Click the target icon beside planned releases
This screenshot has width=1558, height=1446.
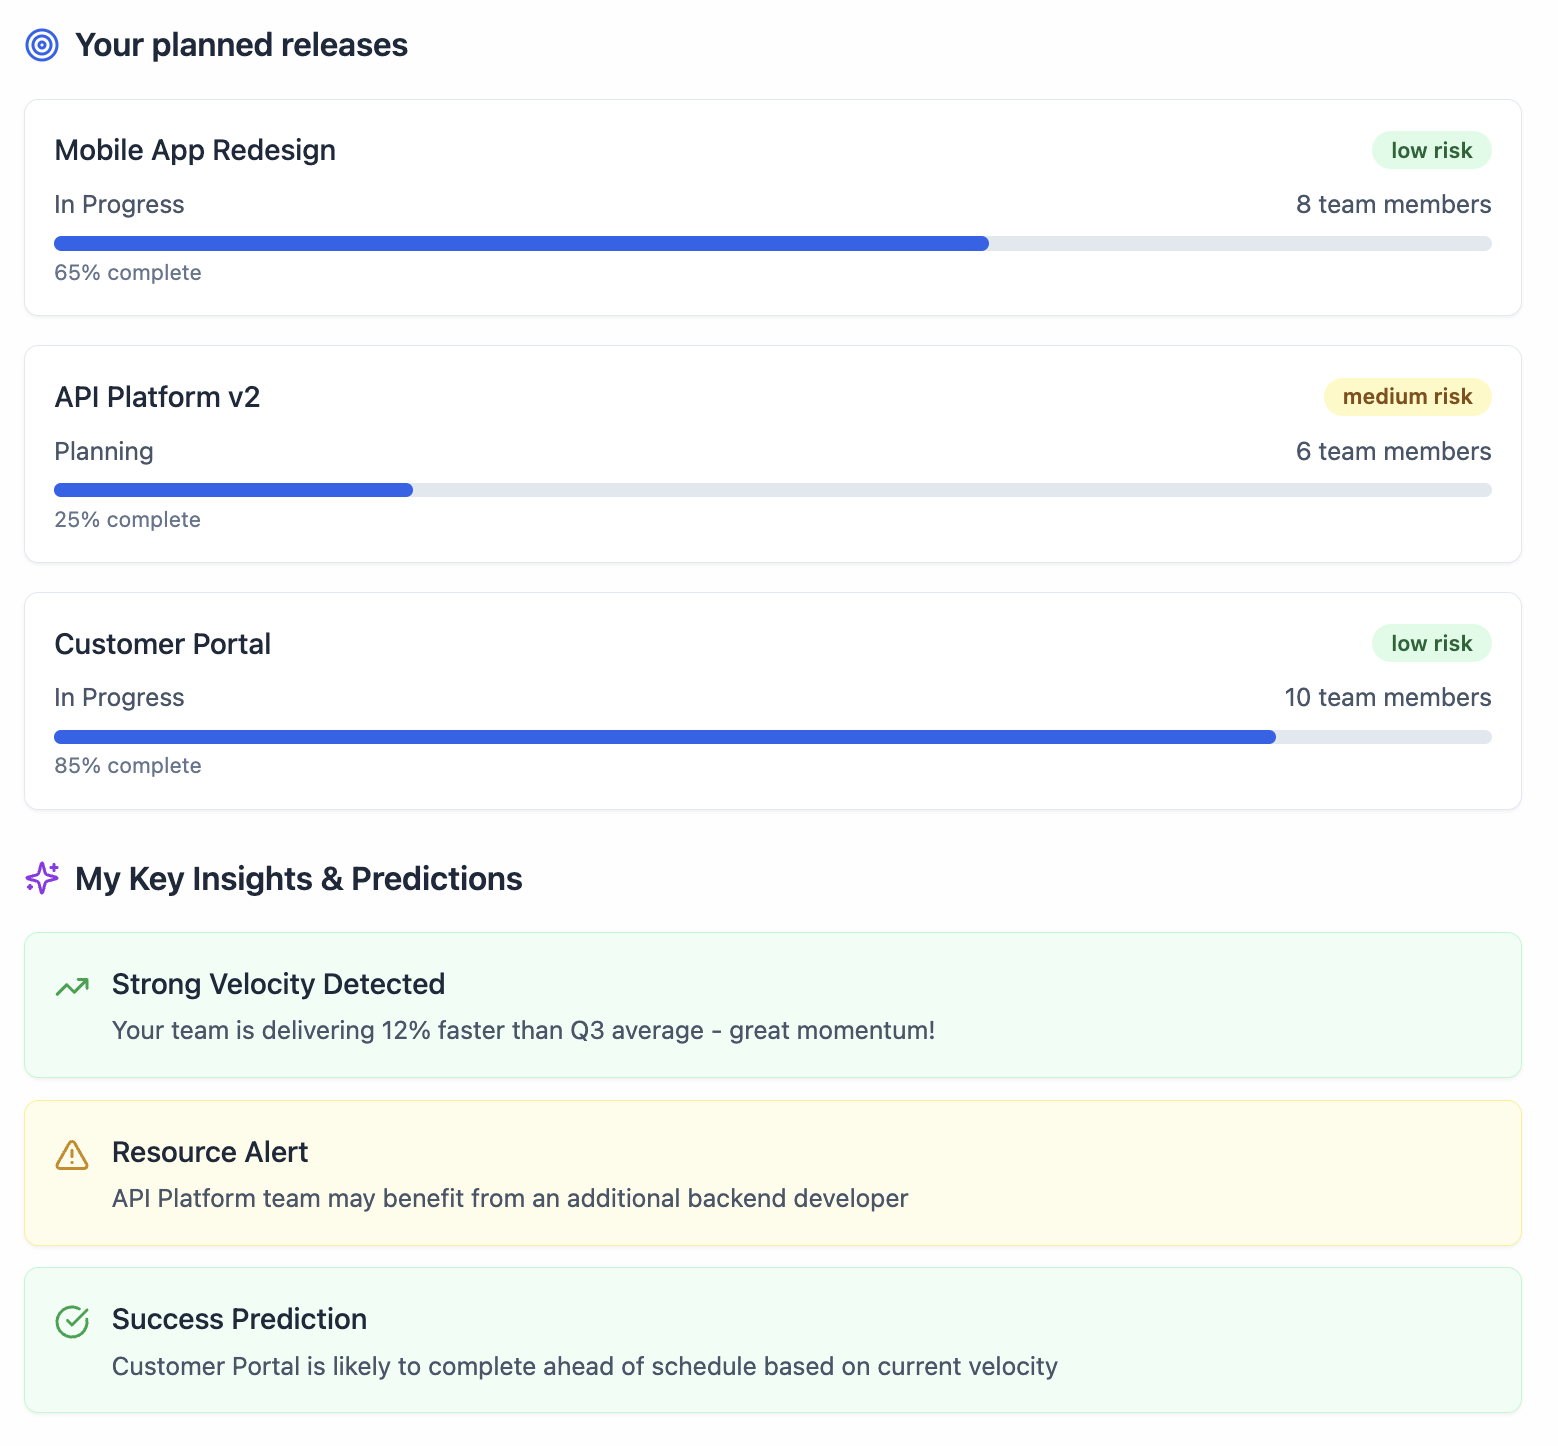pyautogui.click(x=42, y=45)
